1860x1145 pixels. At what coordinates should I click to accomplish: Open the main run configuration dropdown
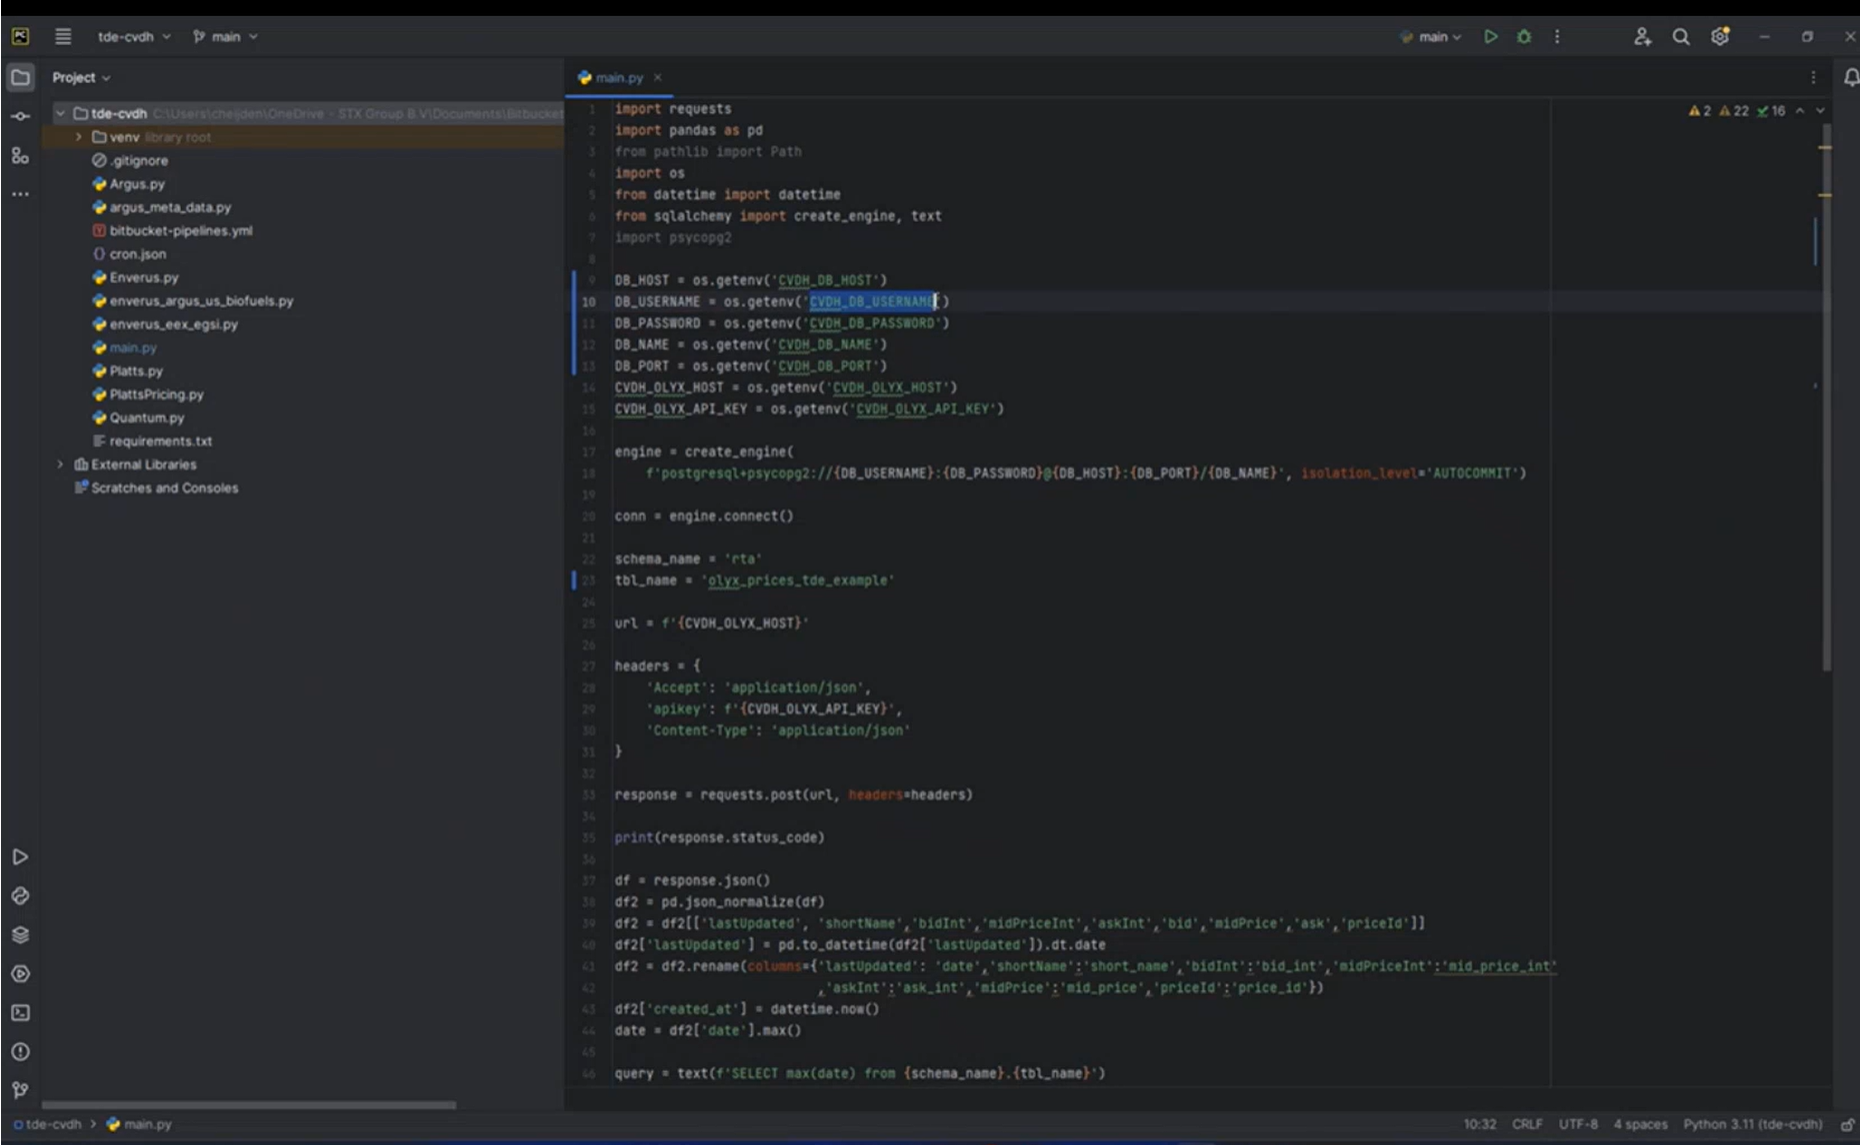point(1431,37)
